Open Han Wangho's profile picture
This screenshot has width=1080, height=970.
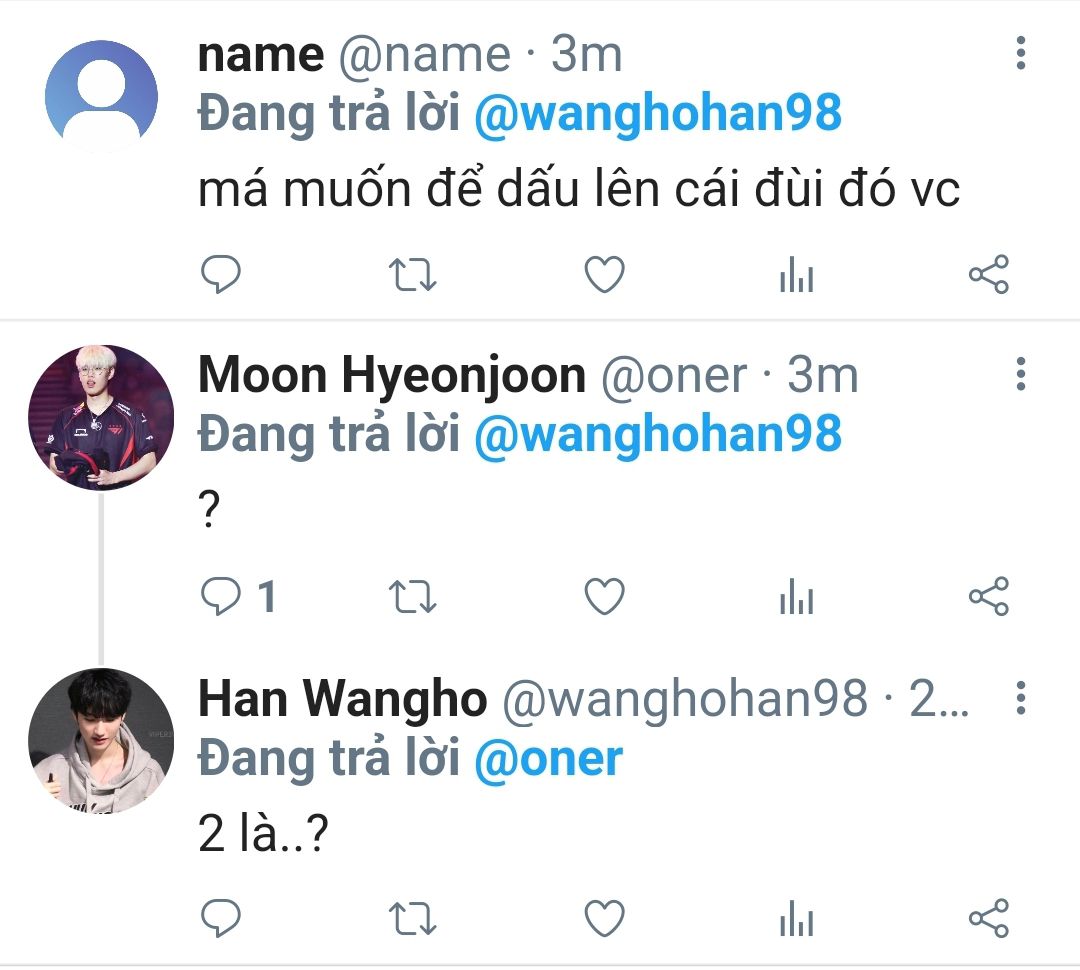[x=101, y=741]
